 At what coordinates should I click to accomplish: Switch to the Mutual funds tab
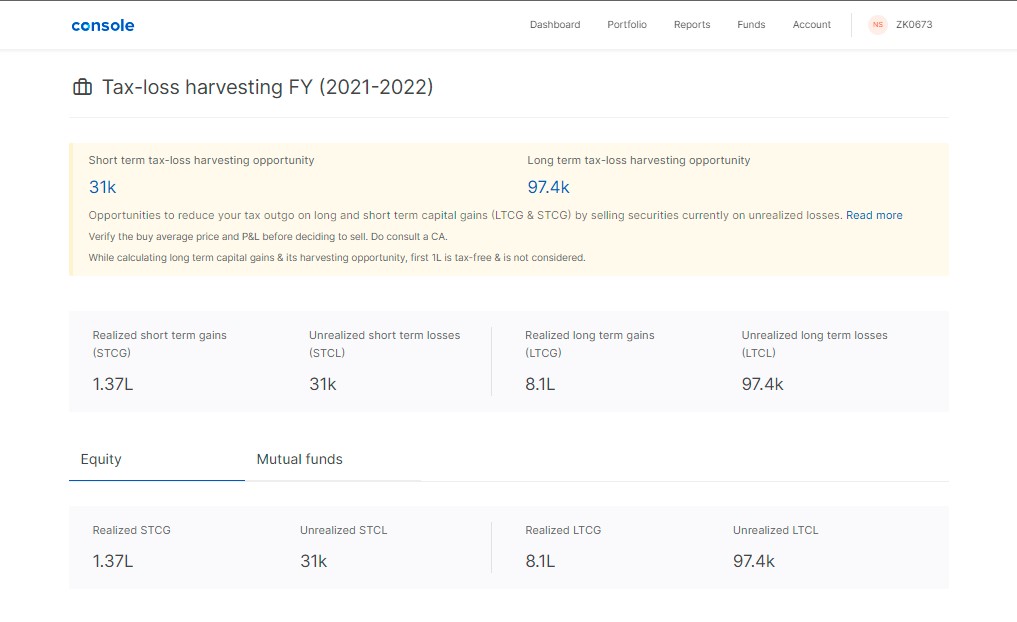[x=333, y=459]
